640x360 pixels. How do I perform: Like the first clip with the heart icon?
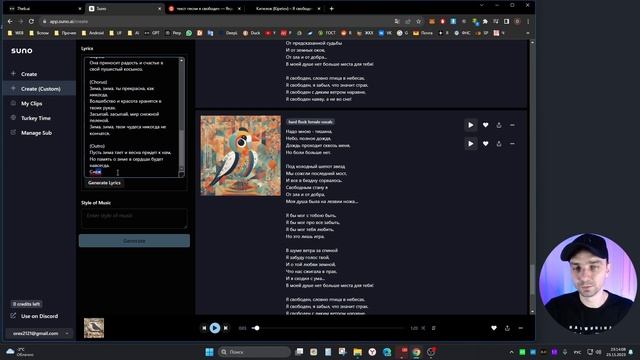tap(485, 125)
